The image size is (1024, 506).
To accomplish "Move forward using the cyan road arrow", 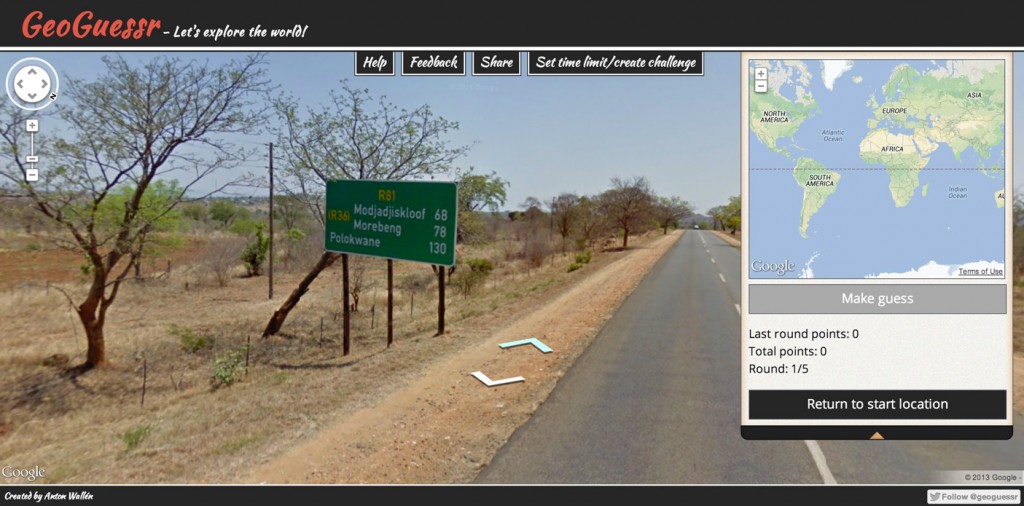I will (526, 344).
